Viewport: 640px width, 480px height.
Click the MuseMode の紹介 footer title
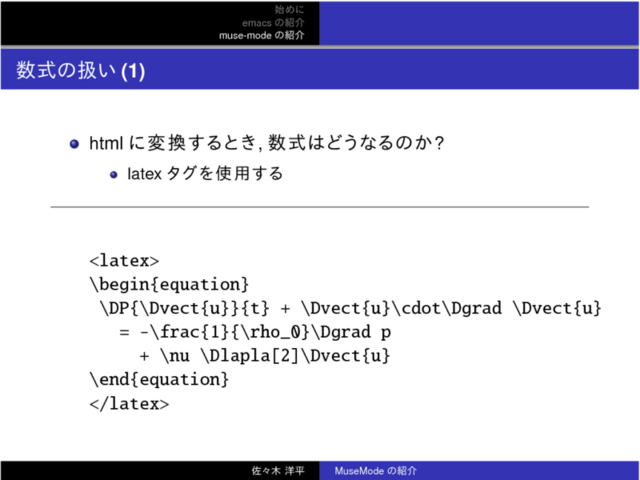coord(376,470)
